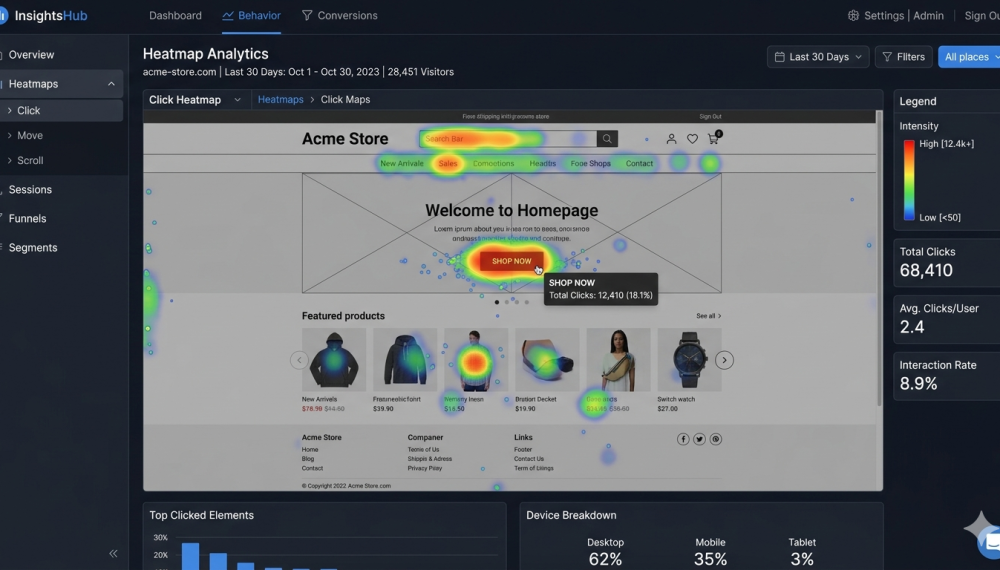
Task: Click the Total Clicks value 68,410
Action: click(x=926, y=270)
